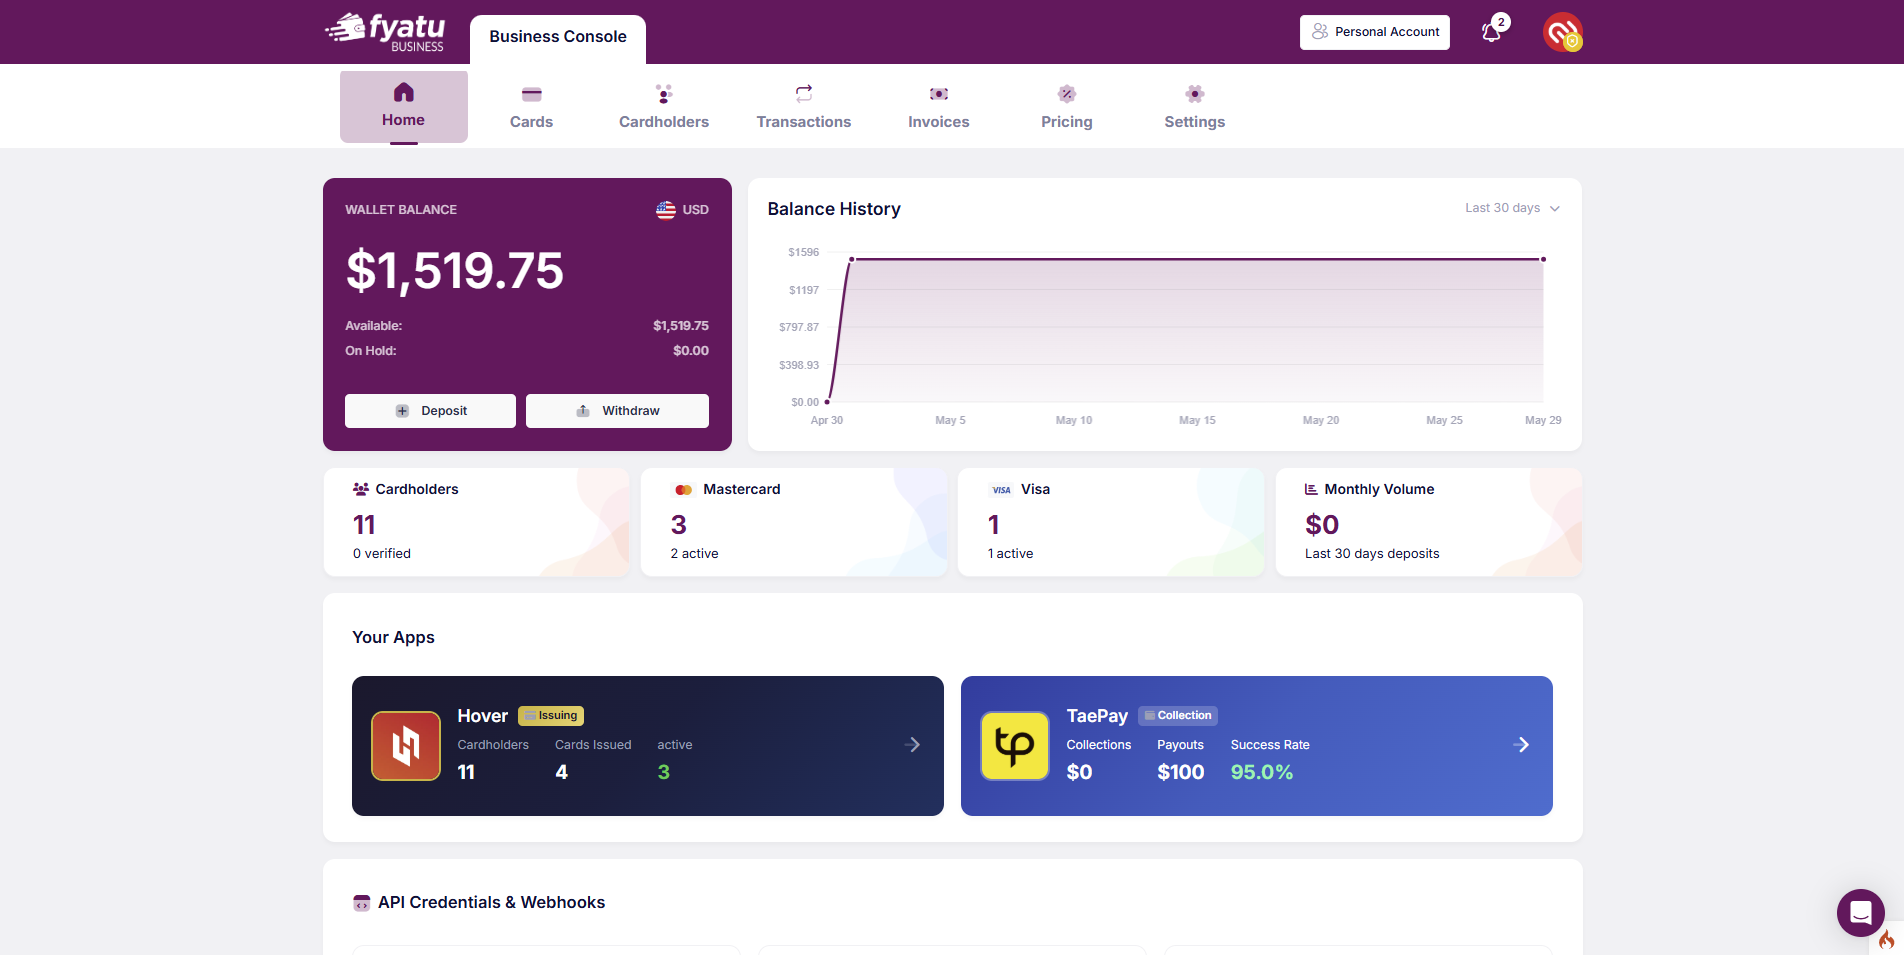Switch to the Cardholders tab

tap(664, 107)
